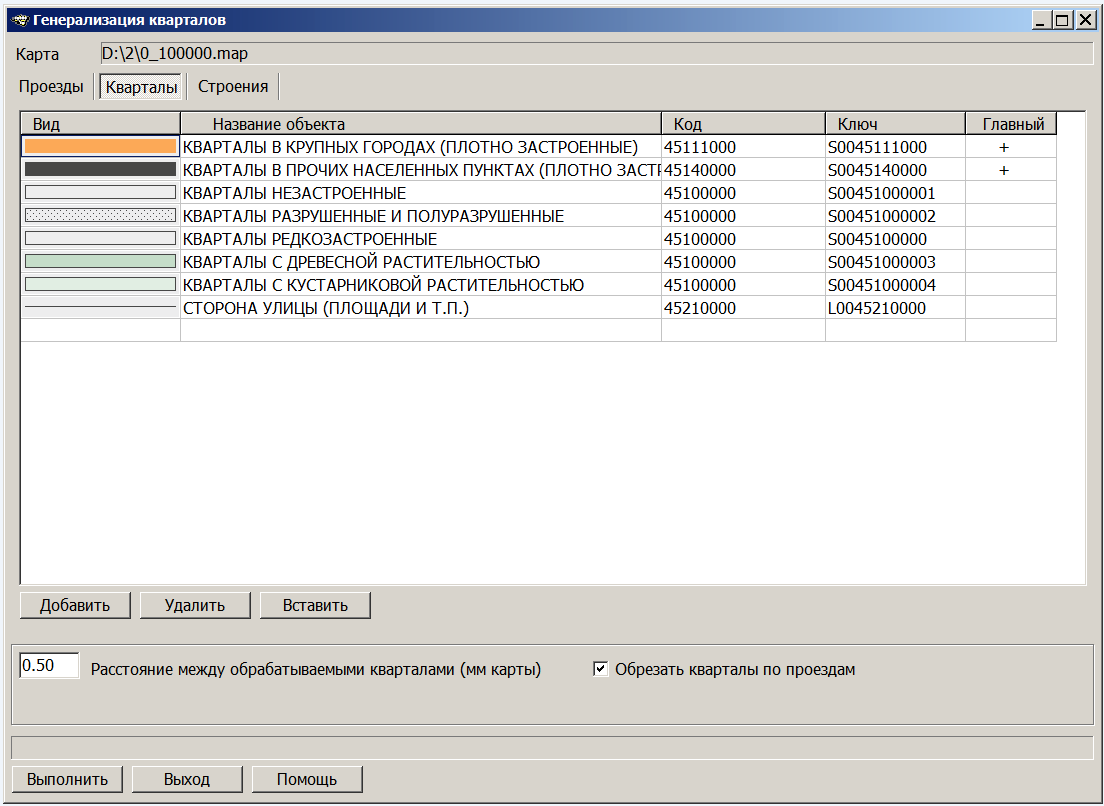This screenshot has height=806, width=1104.
Task: Toggle the Главный plus for code 45140000
Action: tap(1004, 170)
